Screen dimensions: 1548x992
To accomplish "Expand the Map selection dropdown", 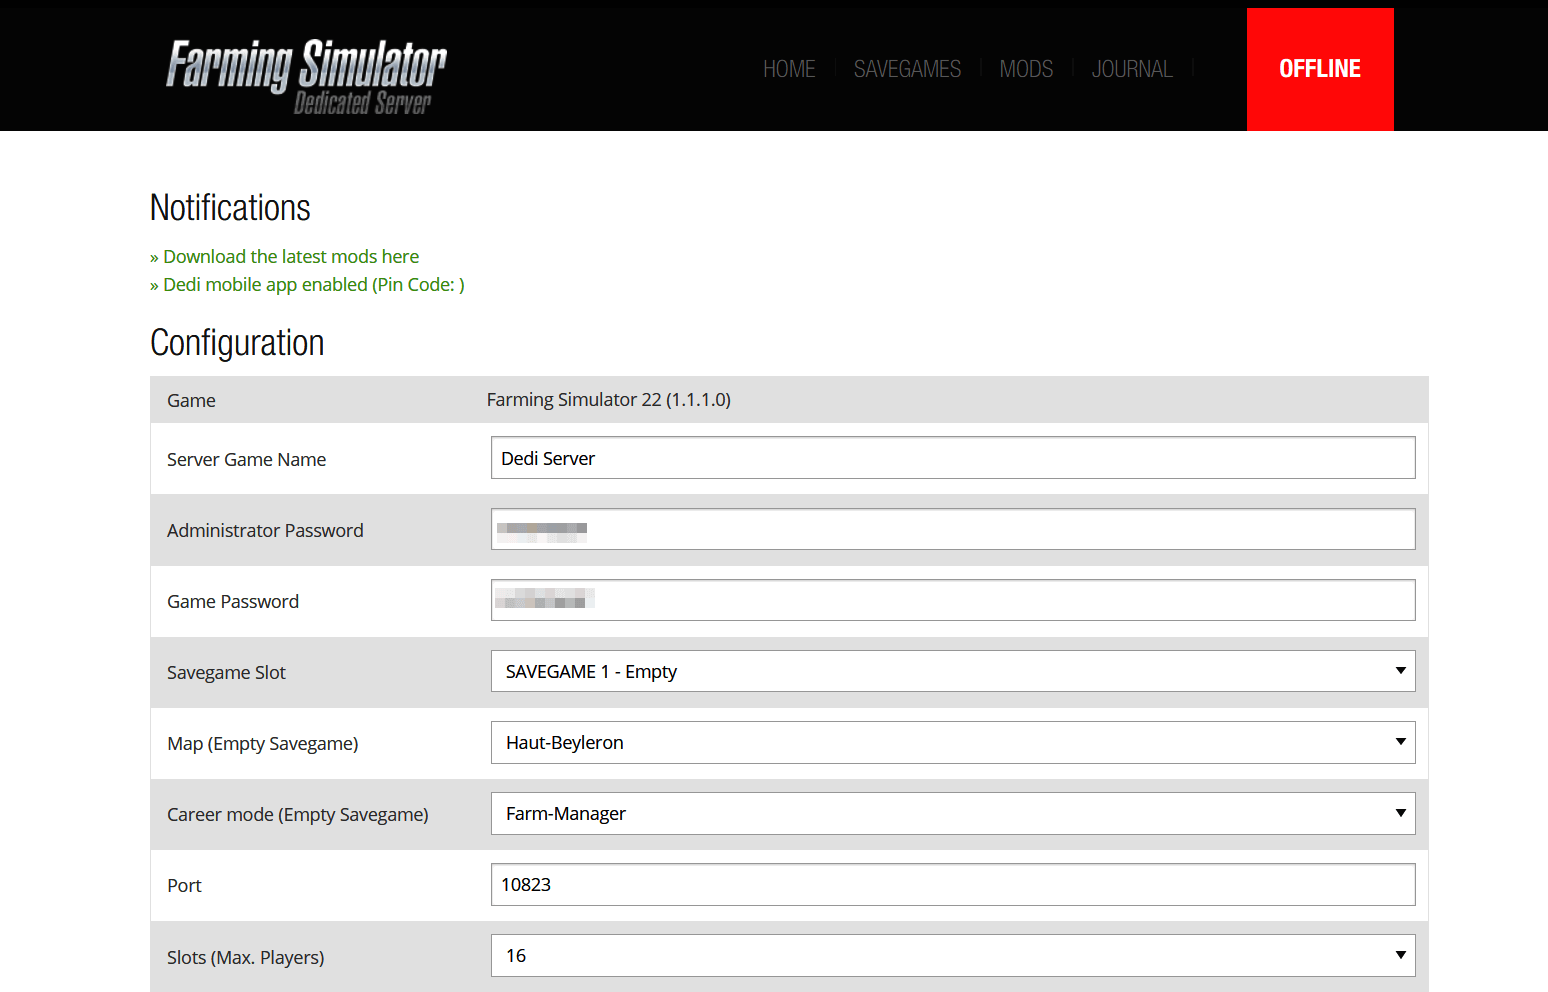I will (951, 742).
